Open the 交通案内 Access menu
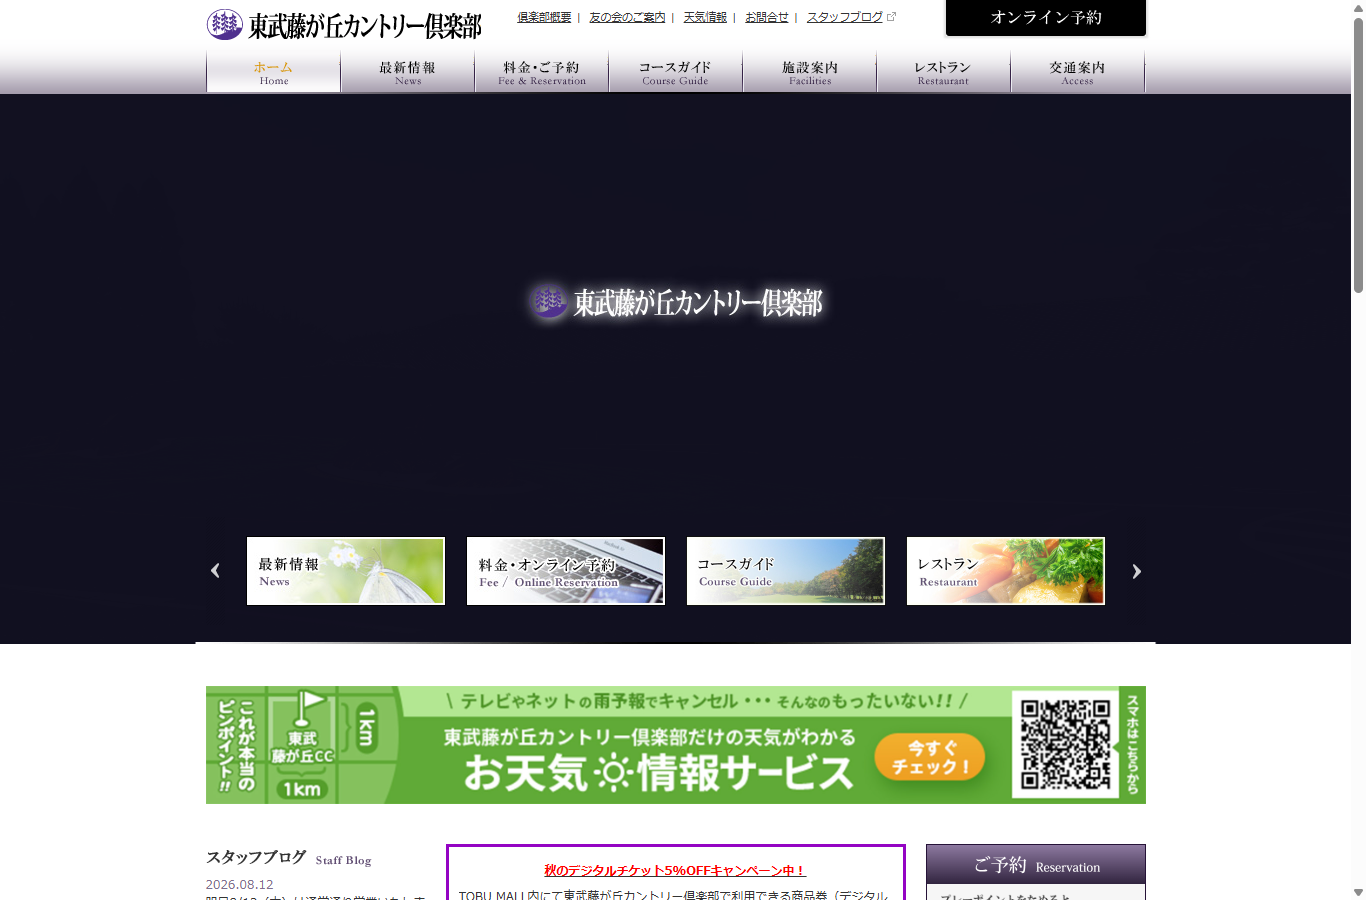 click(x=1078, y=72)
